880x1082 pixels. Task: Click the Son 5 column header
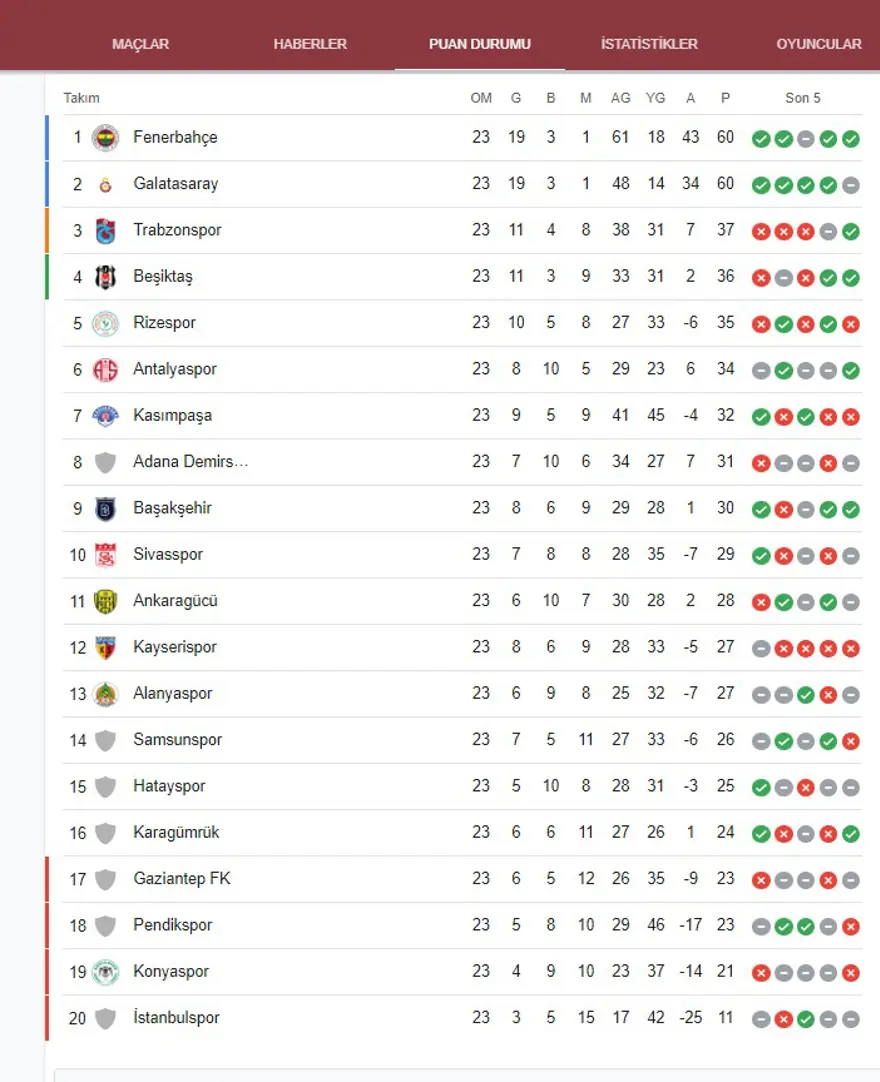coord(803,98)
